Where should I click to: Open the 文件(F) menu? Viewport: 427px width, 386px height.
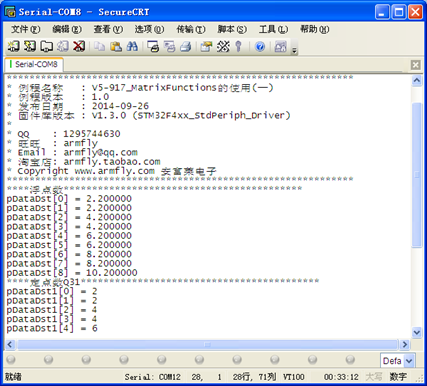tap(26, 29)
